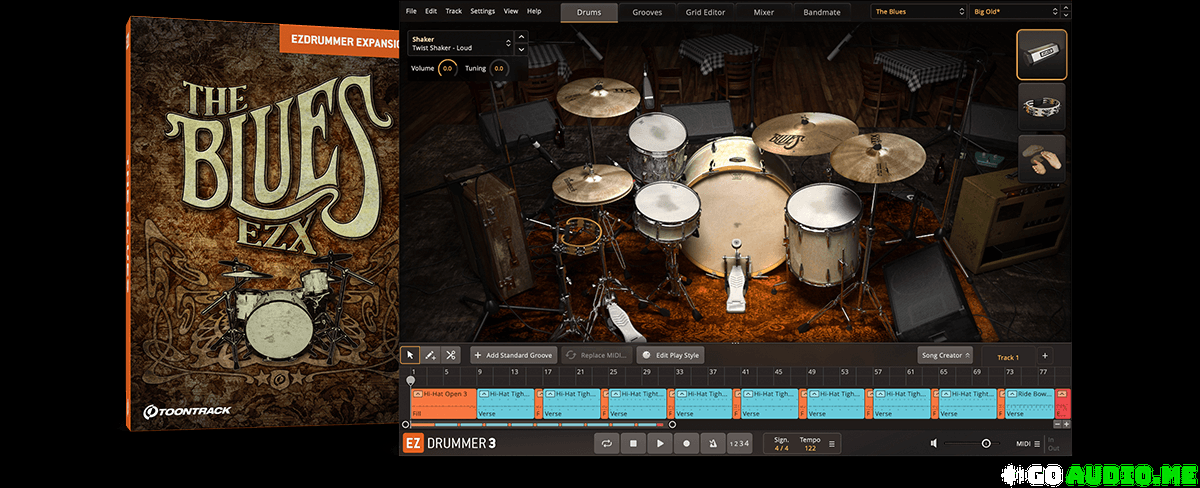The image size is (1200, 488).
Task: Open the Help menu
Action: [534, 11]
